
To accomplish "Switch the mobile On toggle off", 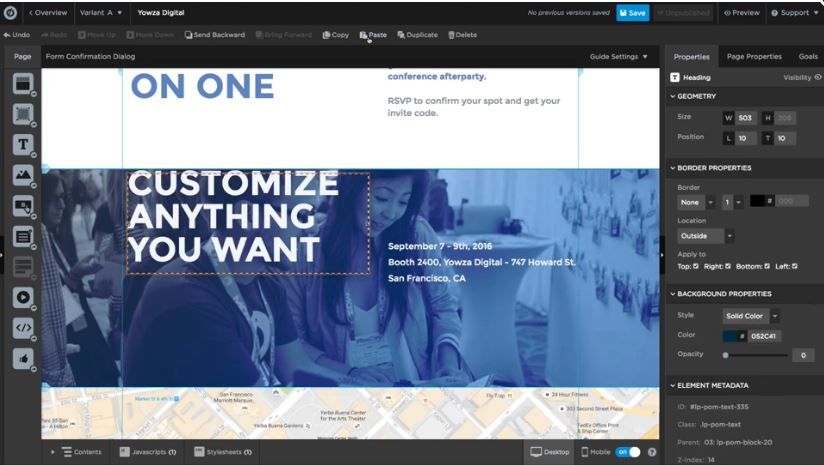I will point(628,452).
